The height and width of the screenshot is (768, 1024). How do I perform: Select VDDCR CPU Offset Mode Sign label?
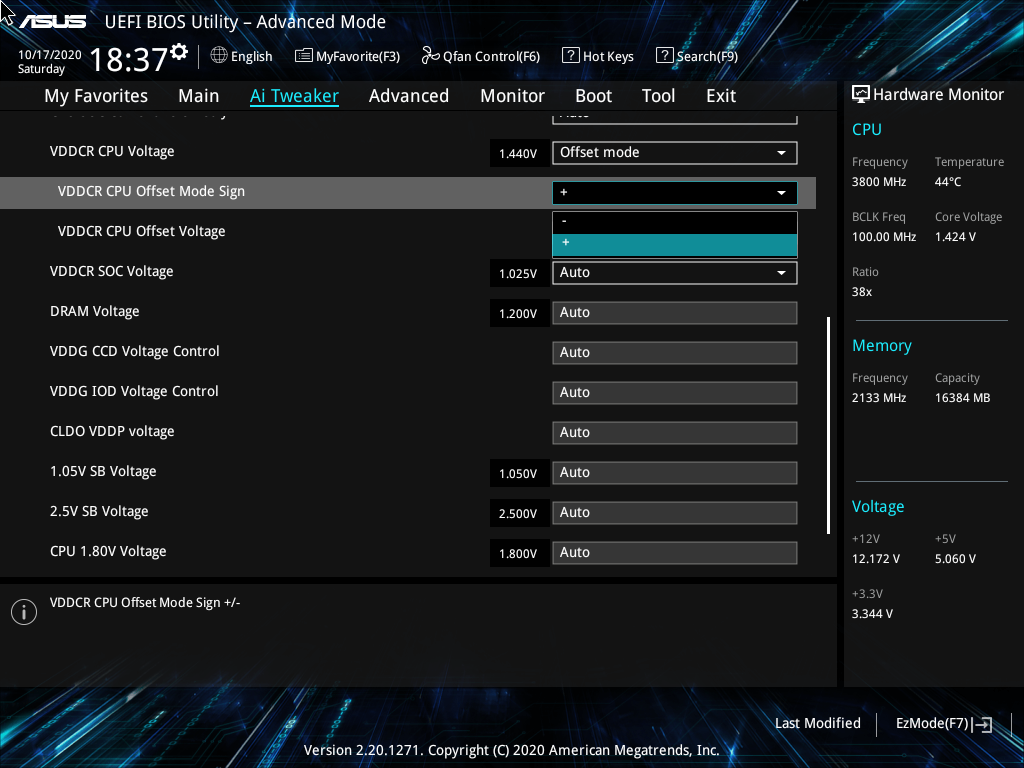152,191
